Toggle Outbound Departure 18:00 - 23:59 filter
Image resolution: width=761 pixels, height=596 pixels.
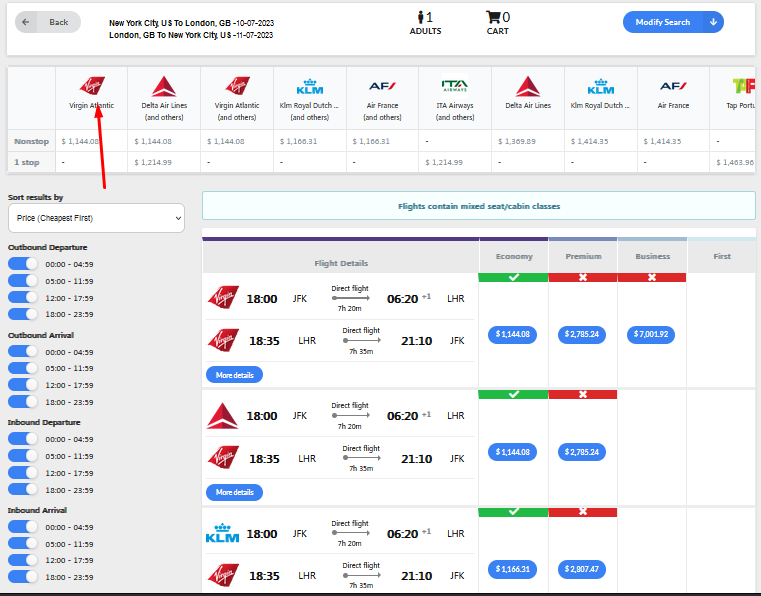(x=22, y=314)
